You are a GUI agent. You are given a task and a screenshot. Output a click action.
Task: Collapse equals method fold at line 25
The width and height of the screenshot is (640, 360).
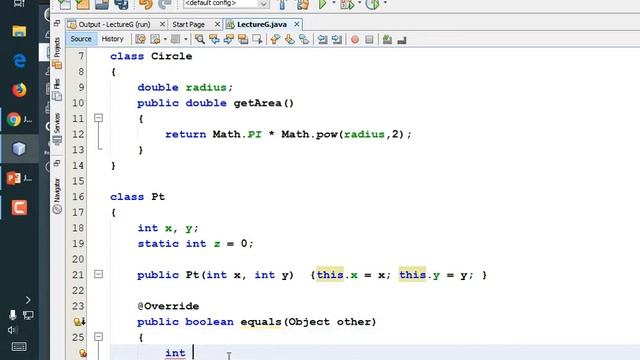click(98, 337)
